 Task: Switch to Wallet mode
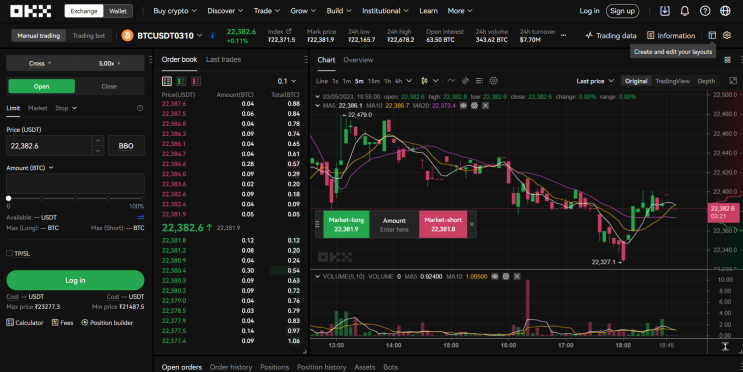click(118, 11)
